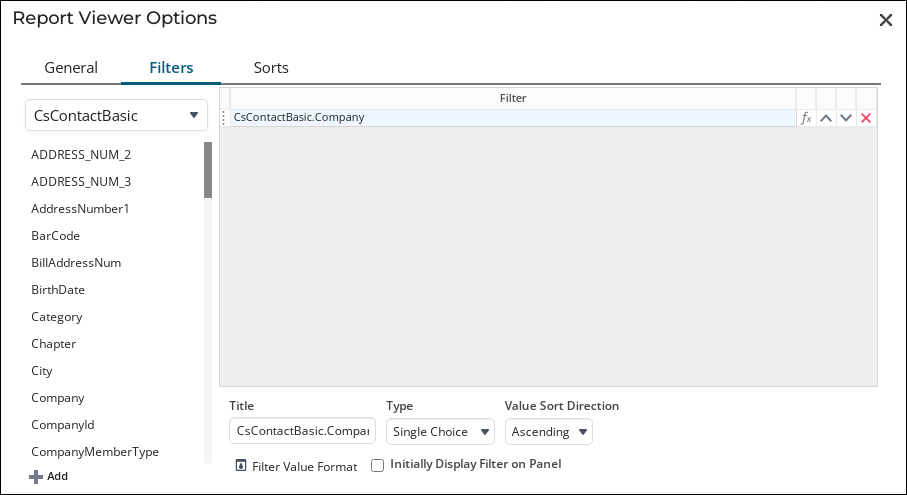Click the Title input field
907x495 pixels.
tap(303, 431)
